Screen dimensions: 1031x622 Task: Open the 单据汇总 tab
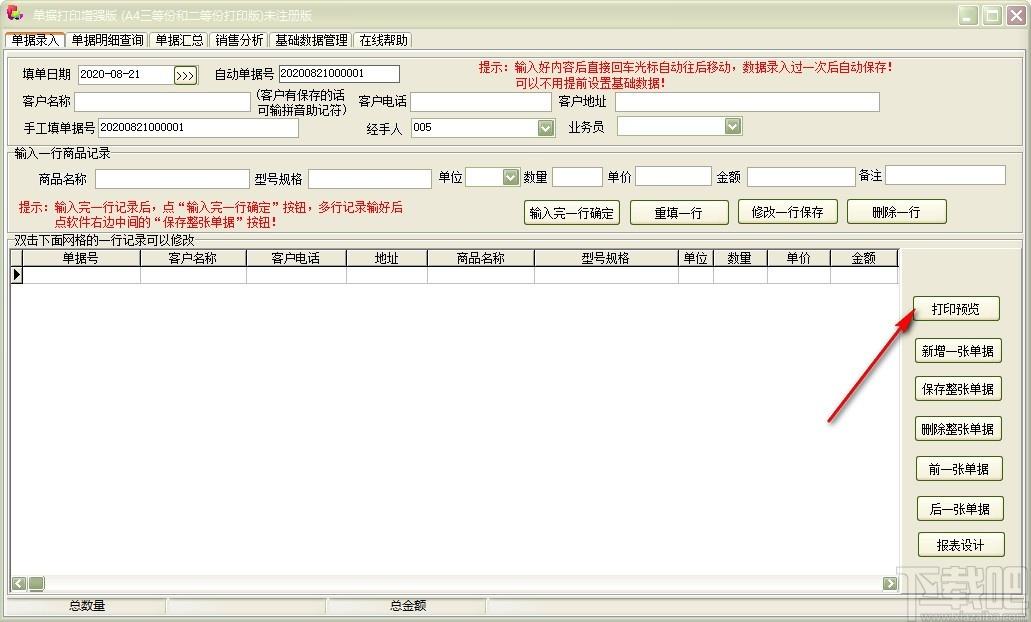click(x=180, y=40)
